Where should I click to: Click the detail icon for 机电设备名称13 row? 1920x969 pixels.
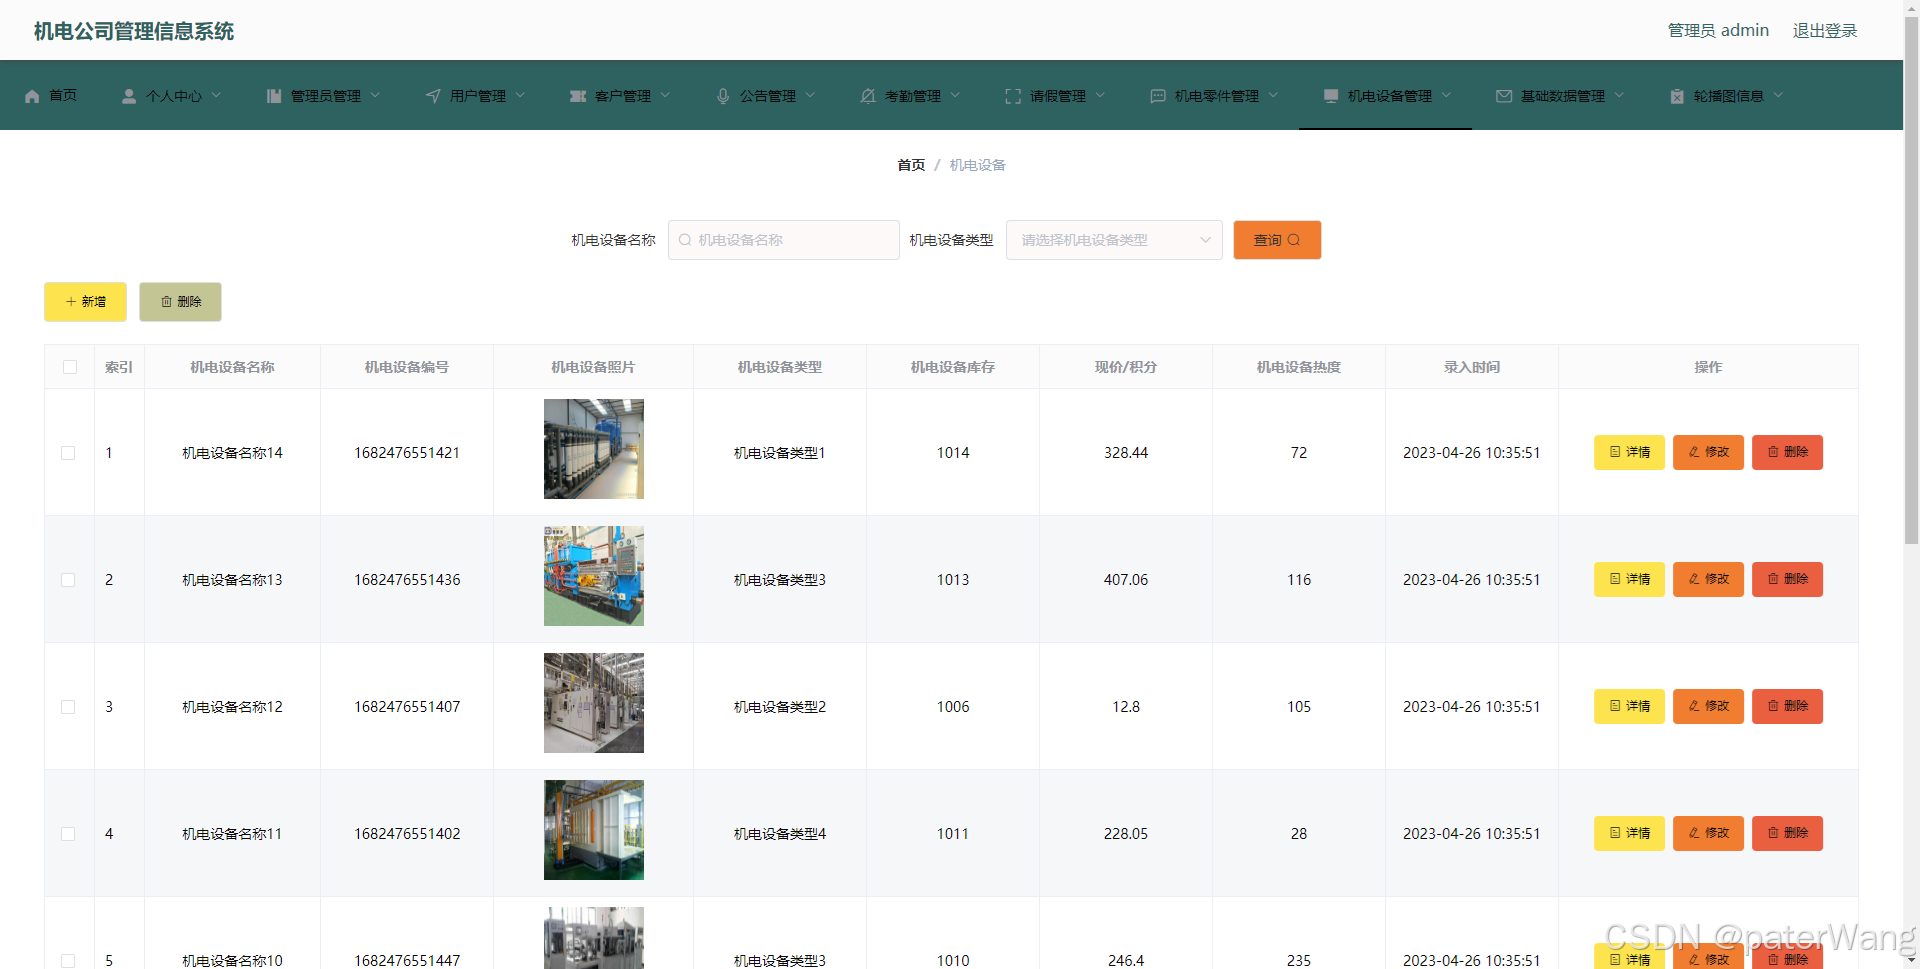1615,579
